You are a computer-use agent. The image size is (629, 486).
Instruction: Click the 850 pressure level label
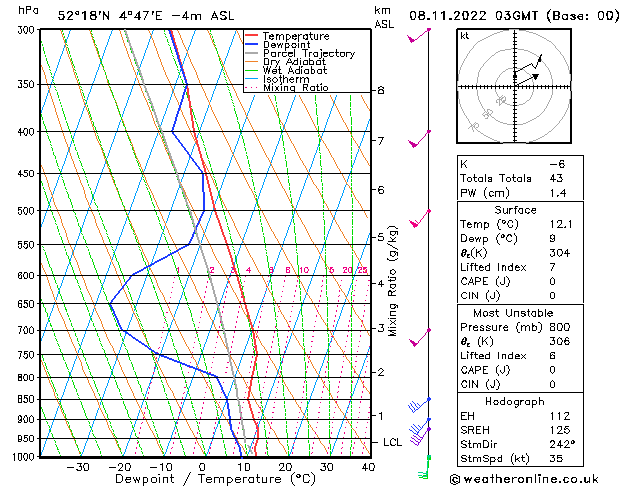click(x=28, y=400)
